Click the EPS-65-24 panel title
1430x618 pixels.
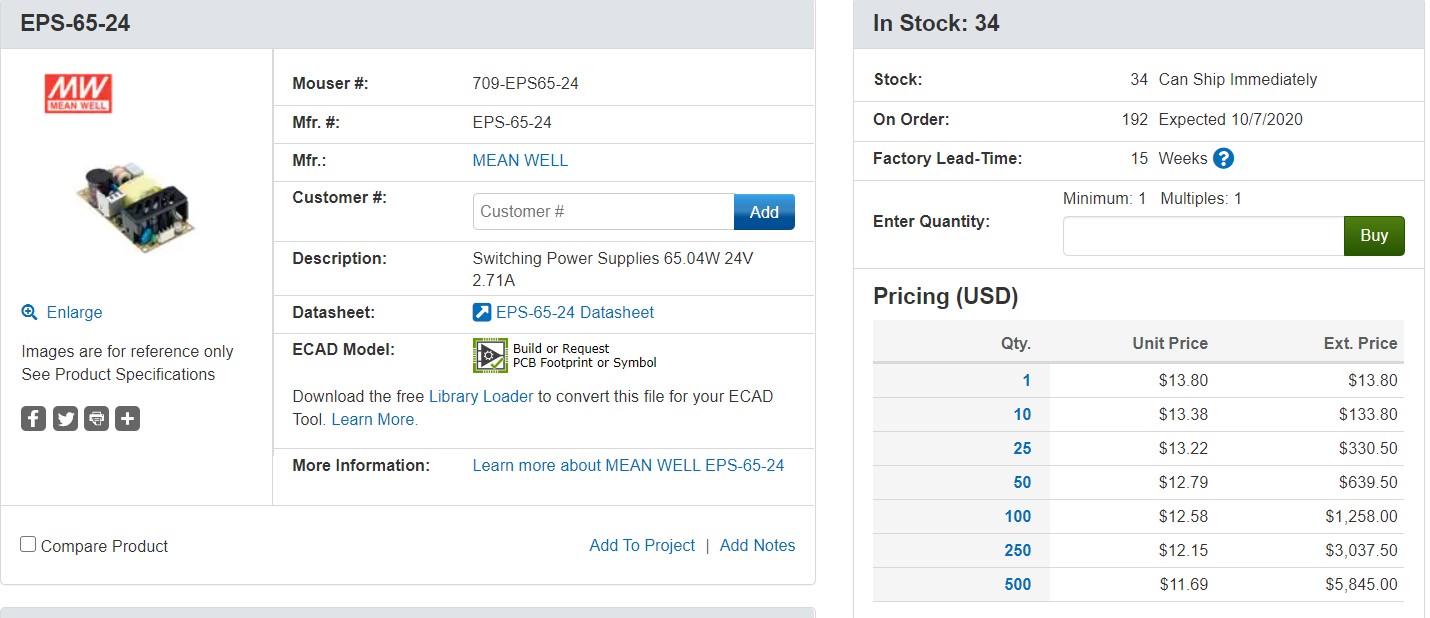75,23
